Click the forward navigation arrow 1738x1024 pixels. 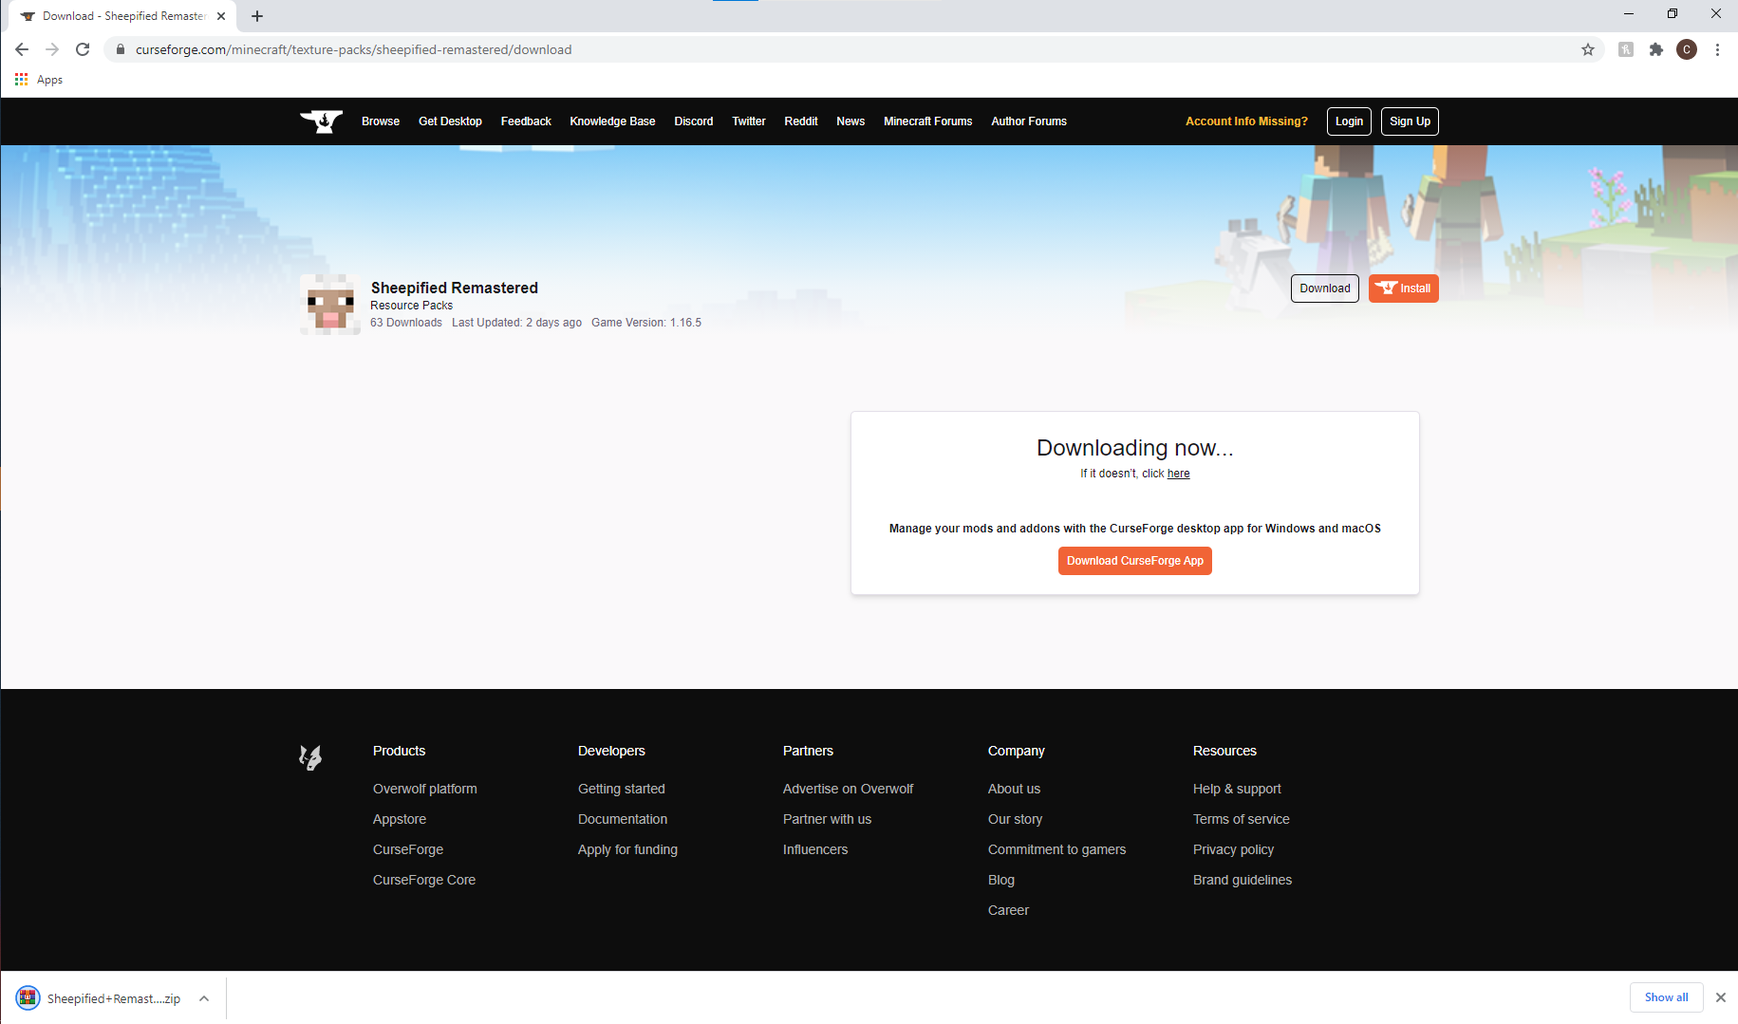(x=52, y=49)
